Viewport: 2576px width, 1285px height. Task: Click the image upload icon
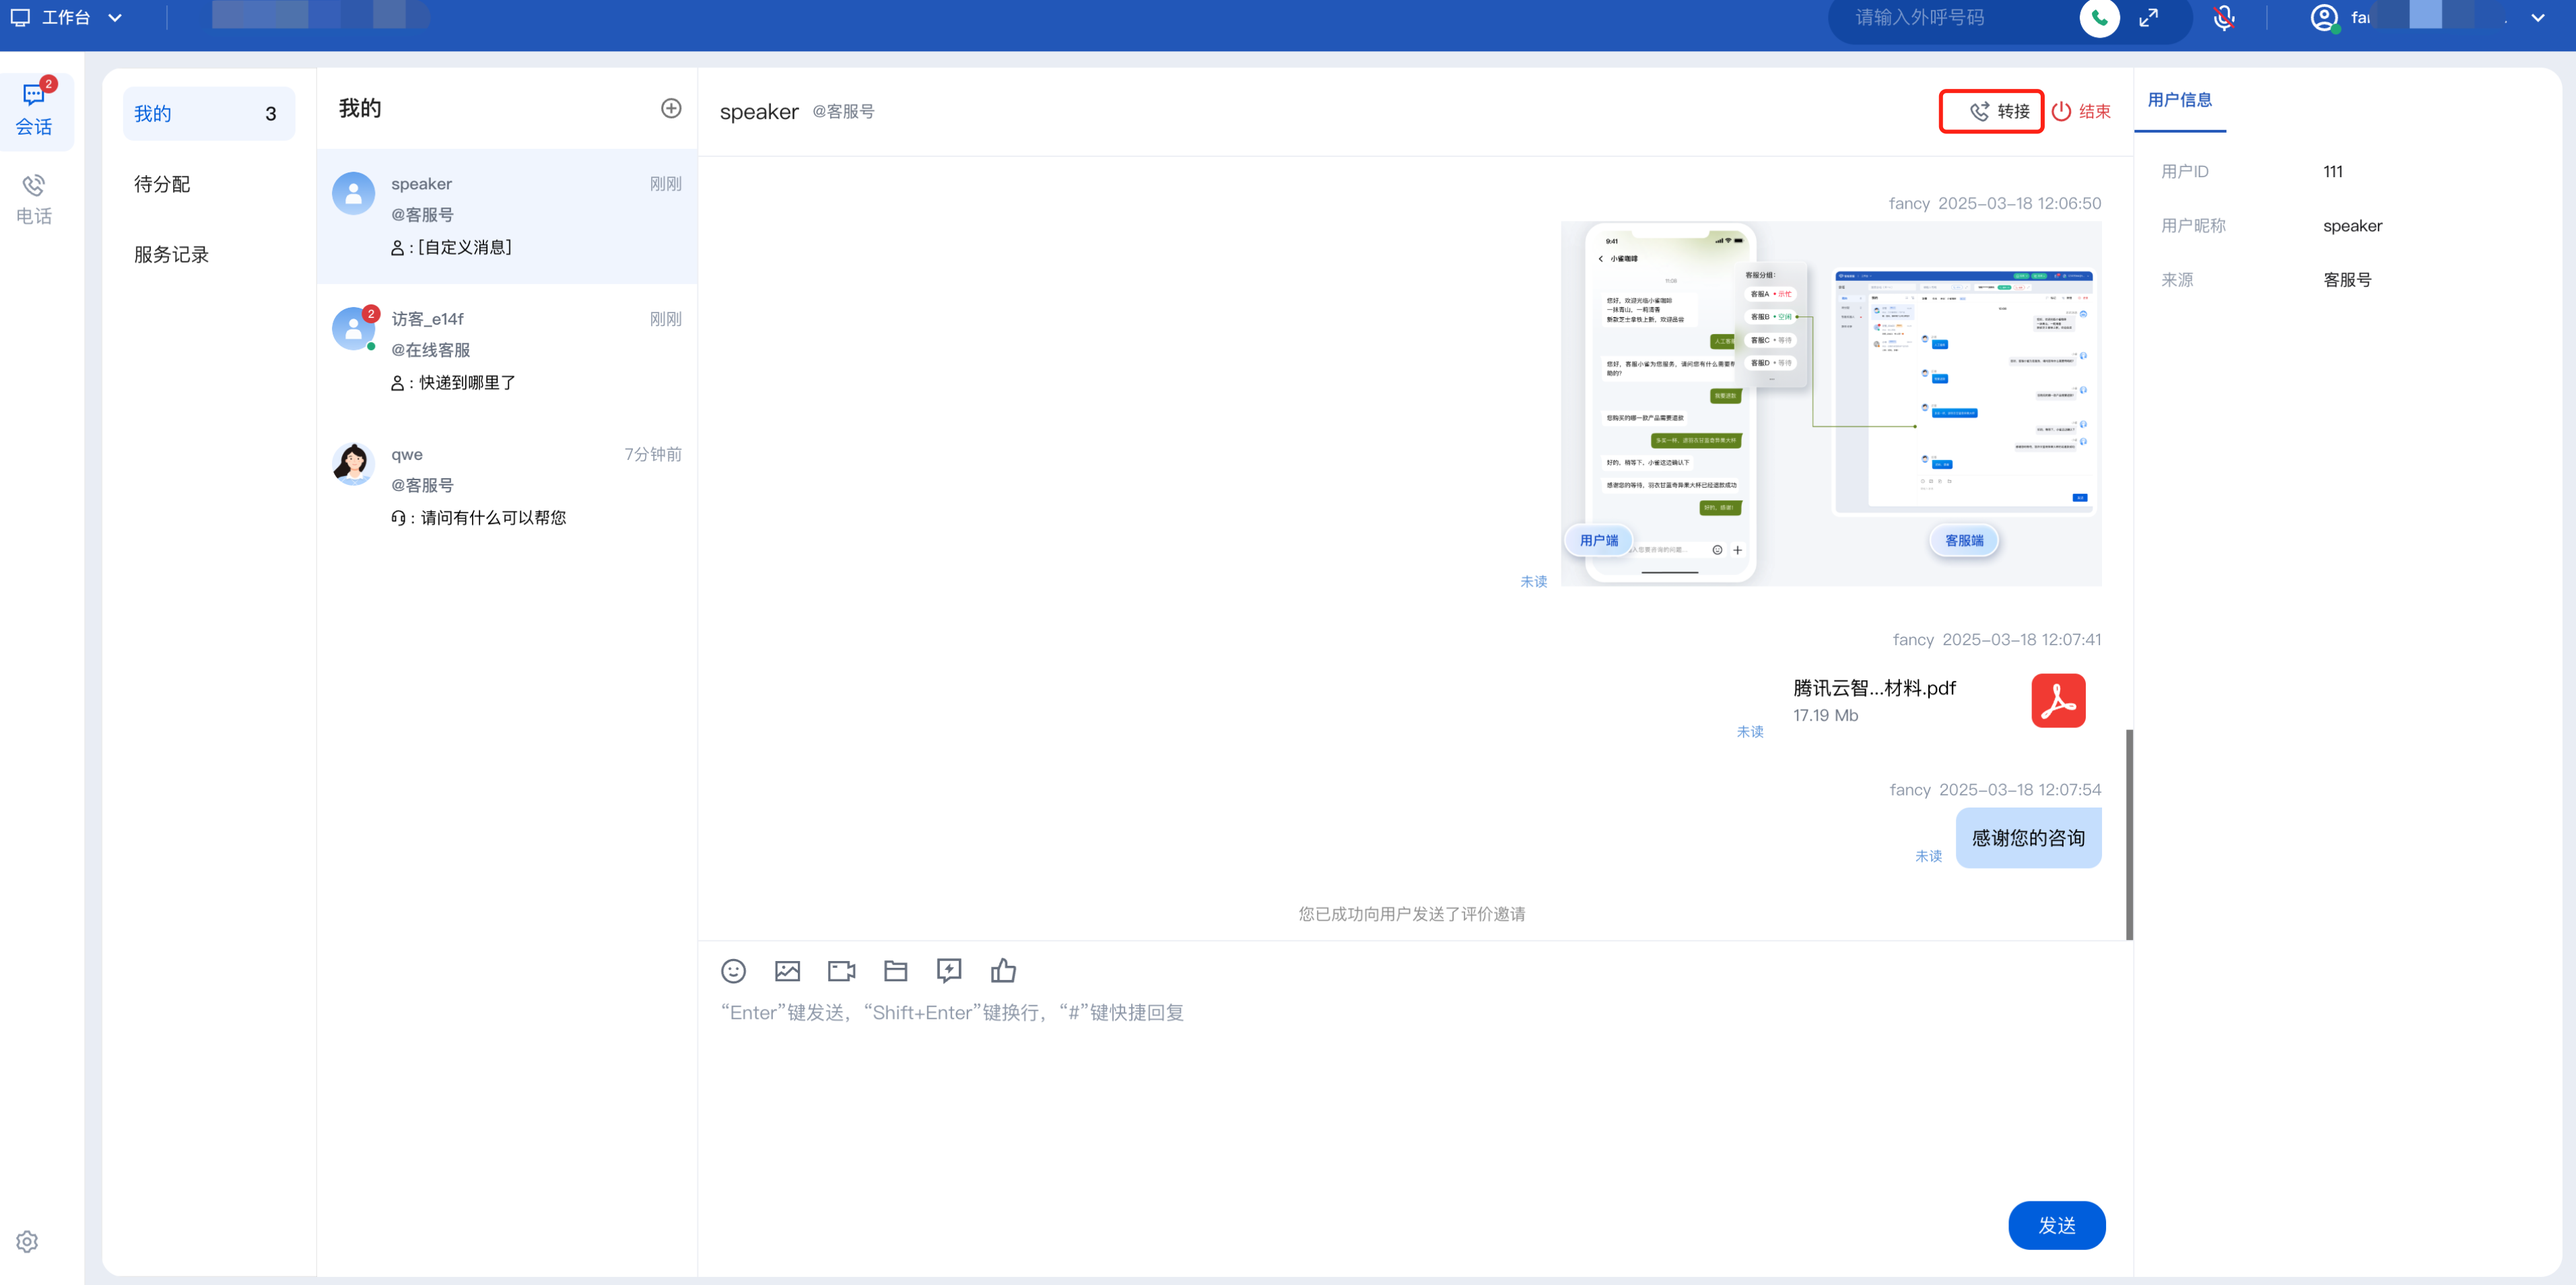[x=787, y=970]
